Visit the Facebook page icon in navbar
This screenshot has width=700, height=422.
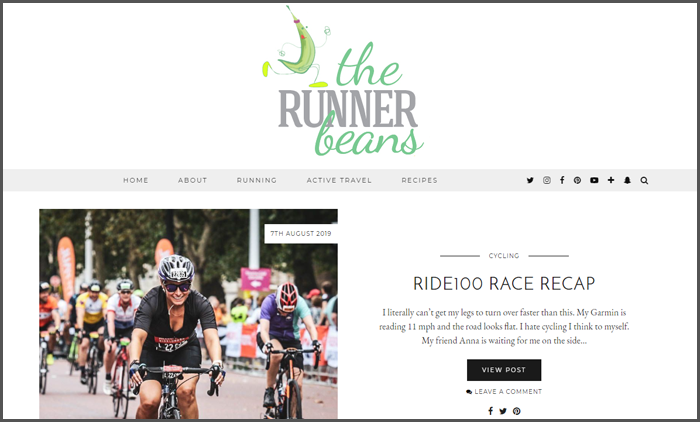[x=562, y=180]
